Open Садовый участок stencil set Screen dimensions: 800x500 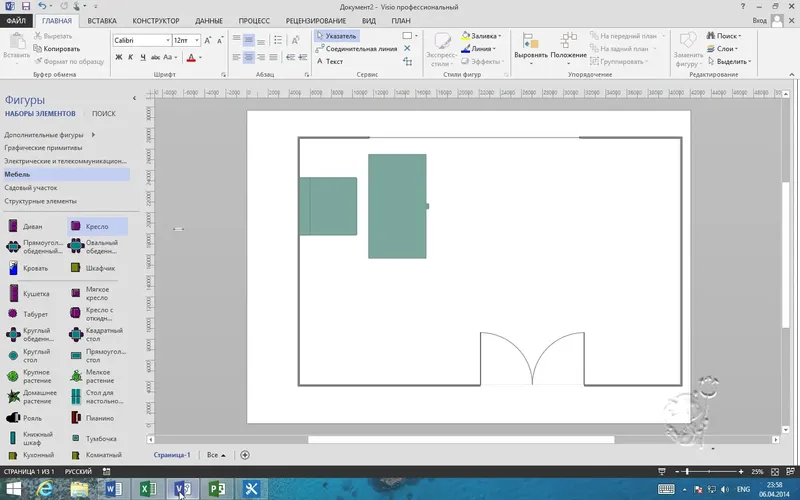pyautogui.click(x=31, y=187)
